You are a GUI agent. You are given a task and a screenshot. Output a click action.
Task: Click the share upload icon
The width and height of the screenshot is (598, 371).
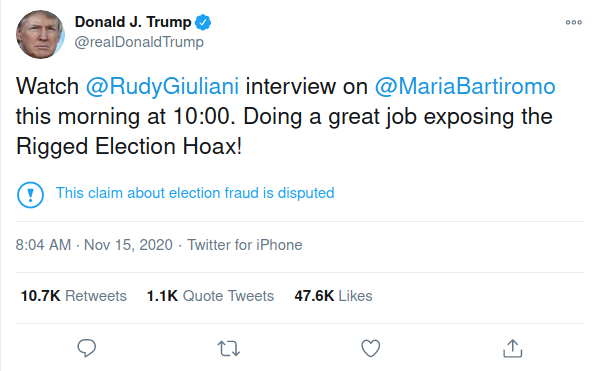tap(513, 348)
